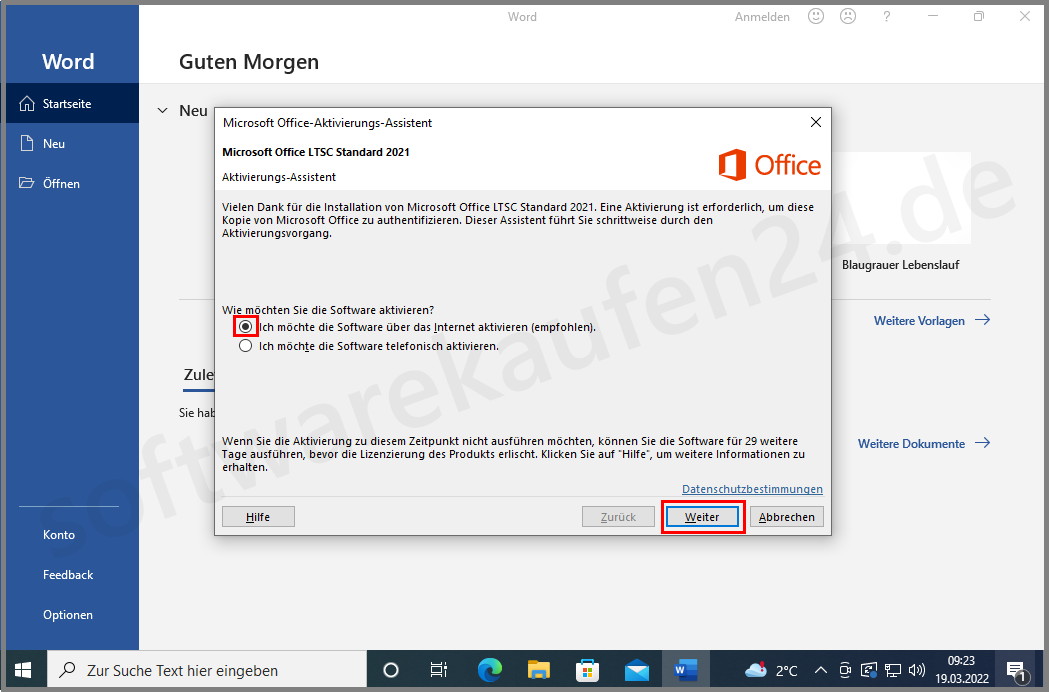Click the Abbrechen button
The height and width of the screenshot is (692, 1049).
pos(787,517)
